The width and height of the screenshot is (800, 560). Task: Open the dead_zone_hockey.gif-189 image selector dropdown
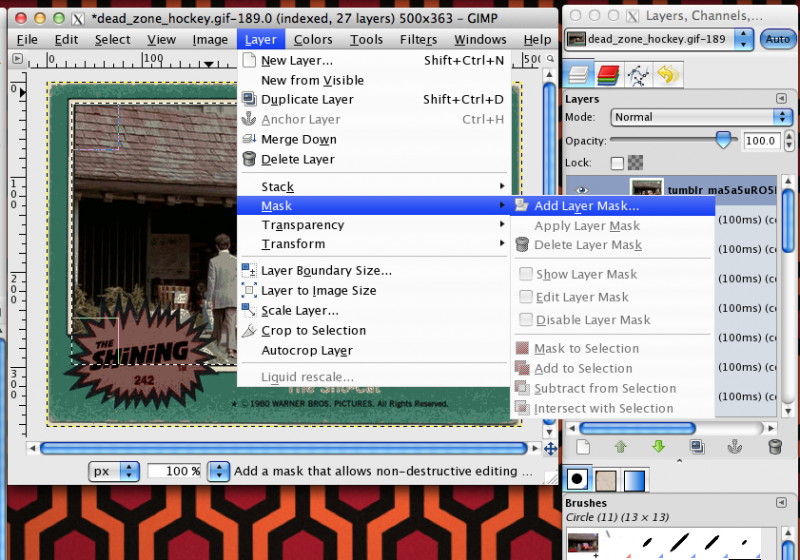pyautogui.click(x=658, y=39)
